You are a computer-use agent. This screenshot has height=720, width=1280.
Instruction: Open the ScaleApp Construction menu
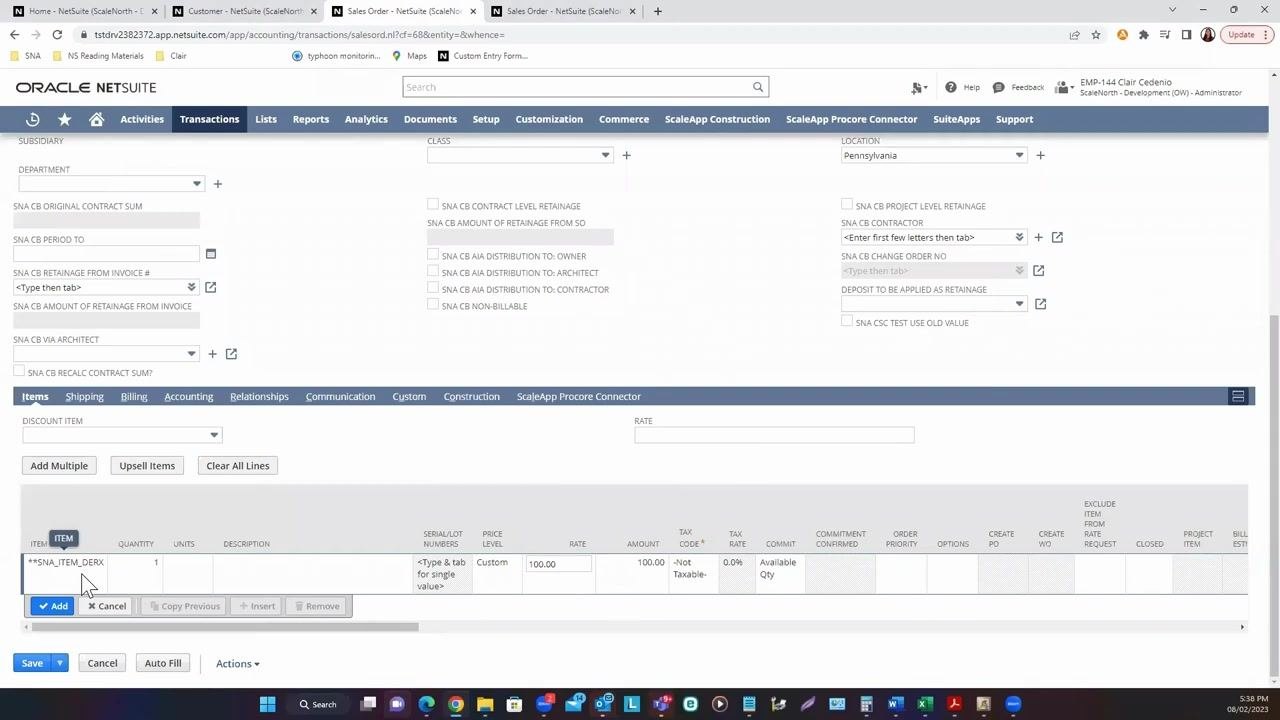click(717, 119)
